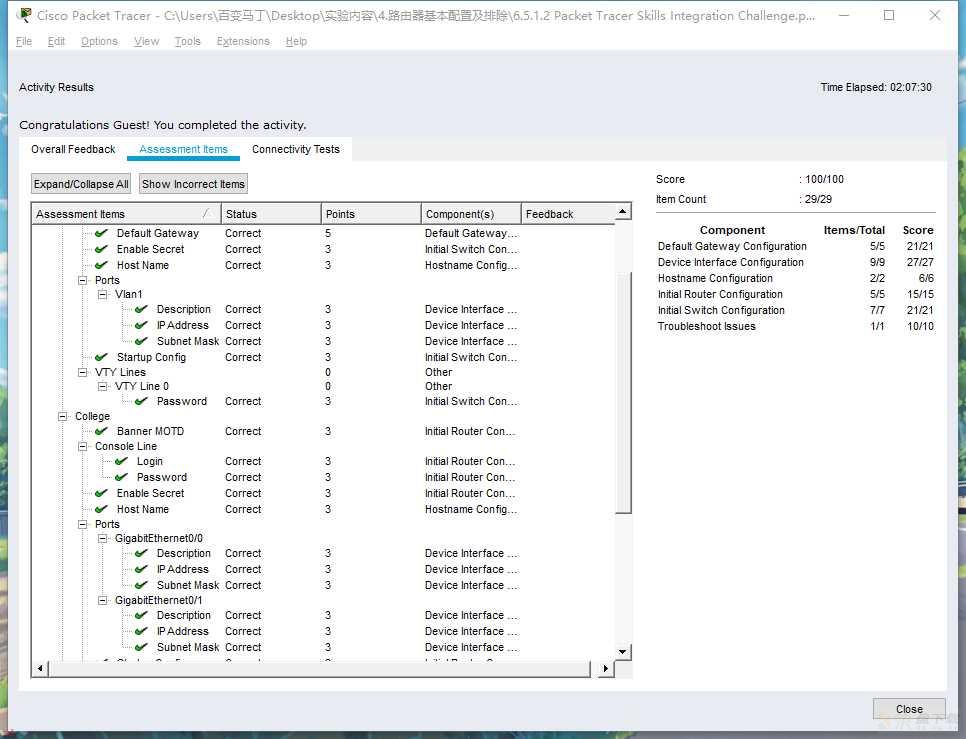Image resolution: width=966 pixels, height=739 pixels.
Task: Click the Expand/Collapse All button
Action: point(81,184)
